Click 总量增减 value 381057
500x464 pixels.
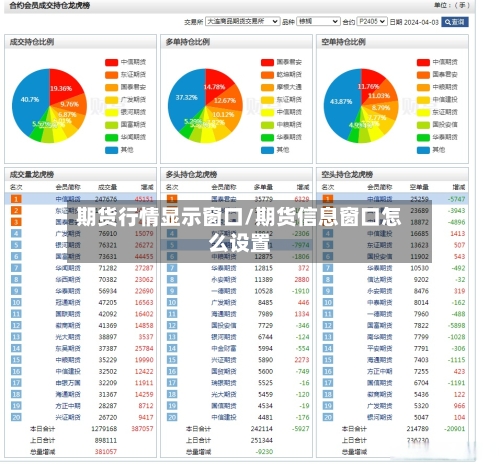pyautogui.click(x=106, y=452)
